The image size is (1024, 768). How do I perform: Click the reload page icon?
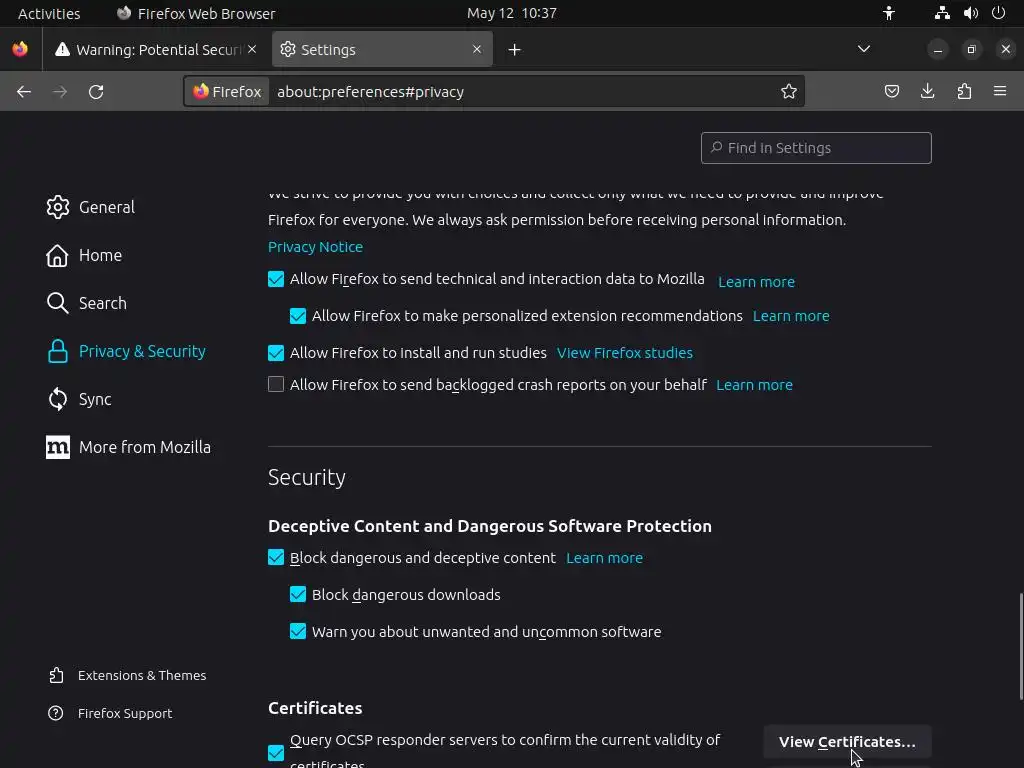pos(96,92)
